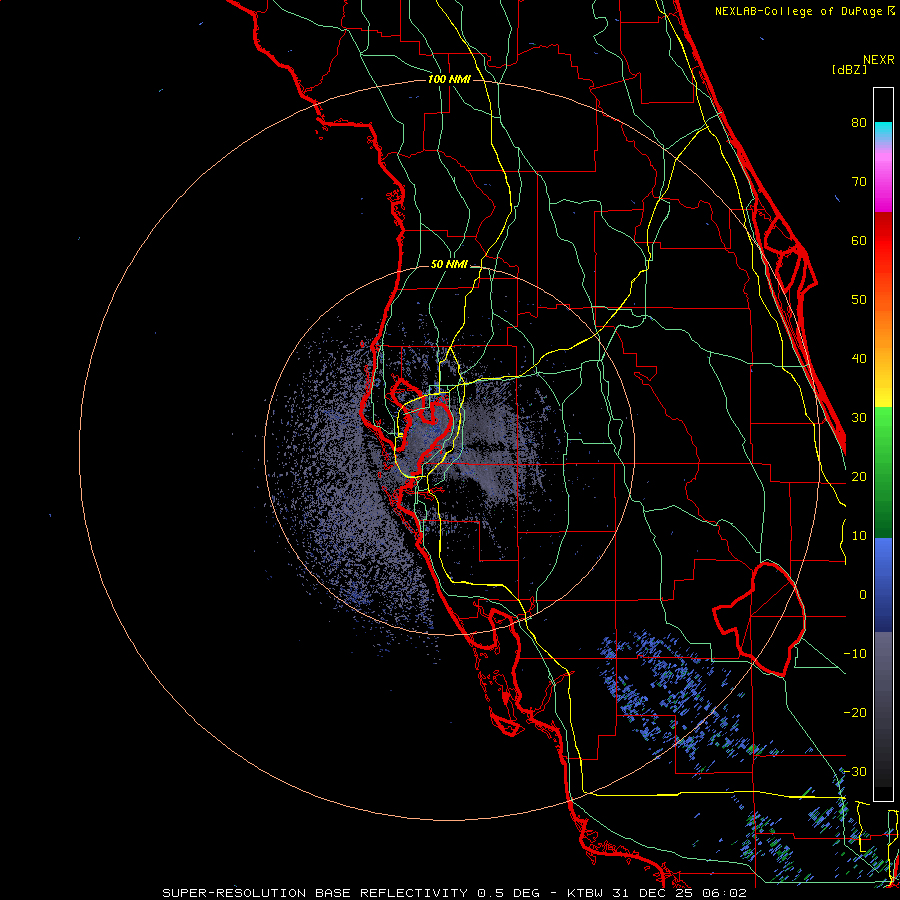
Task: Click the NEXR label above color scale
Action: point(879,60)
